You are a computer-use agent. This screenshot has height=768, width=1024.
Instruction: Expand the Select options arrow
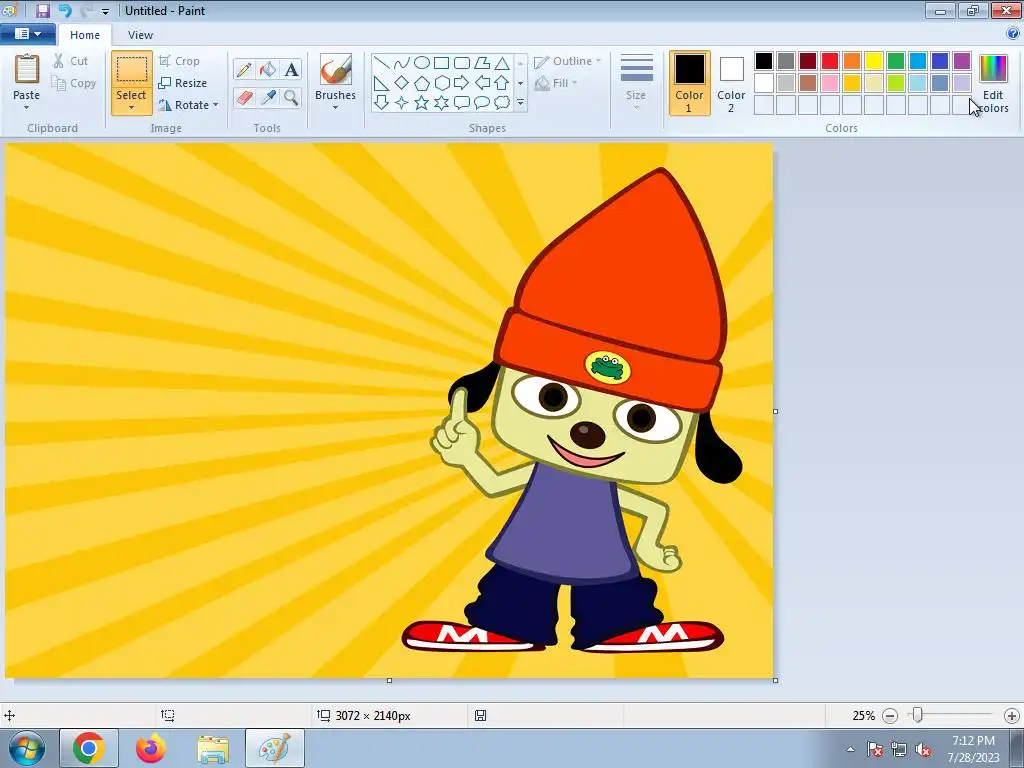[x=131, y=108]
